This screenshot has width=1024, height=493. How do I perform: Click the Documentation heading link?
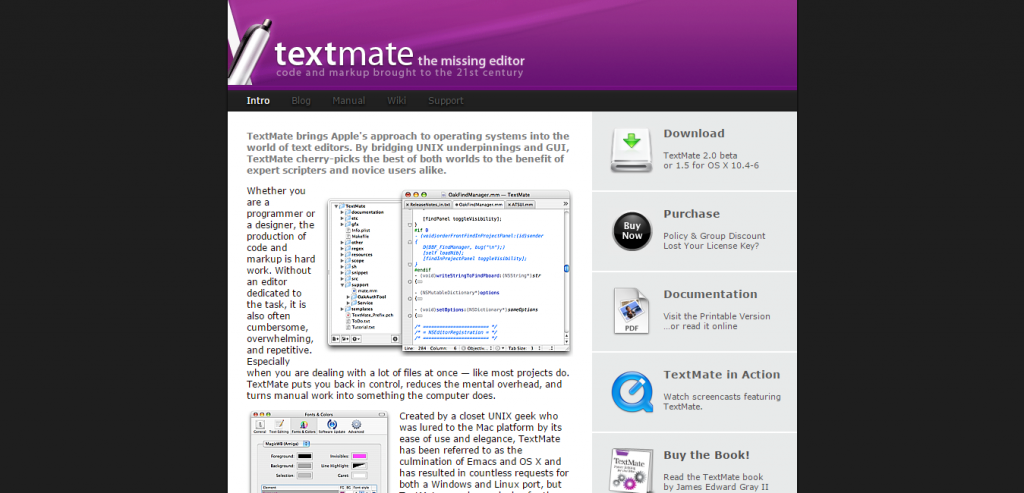click(x=711, y=294)
